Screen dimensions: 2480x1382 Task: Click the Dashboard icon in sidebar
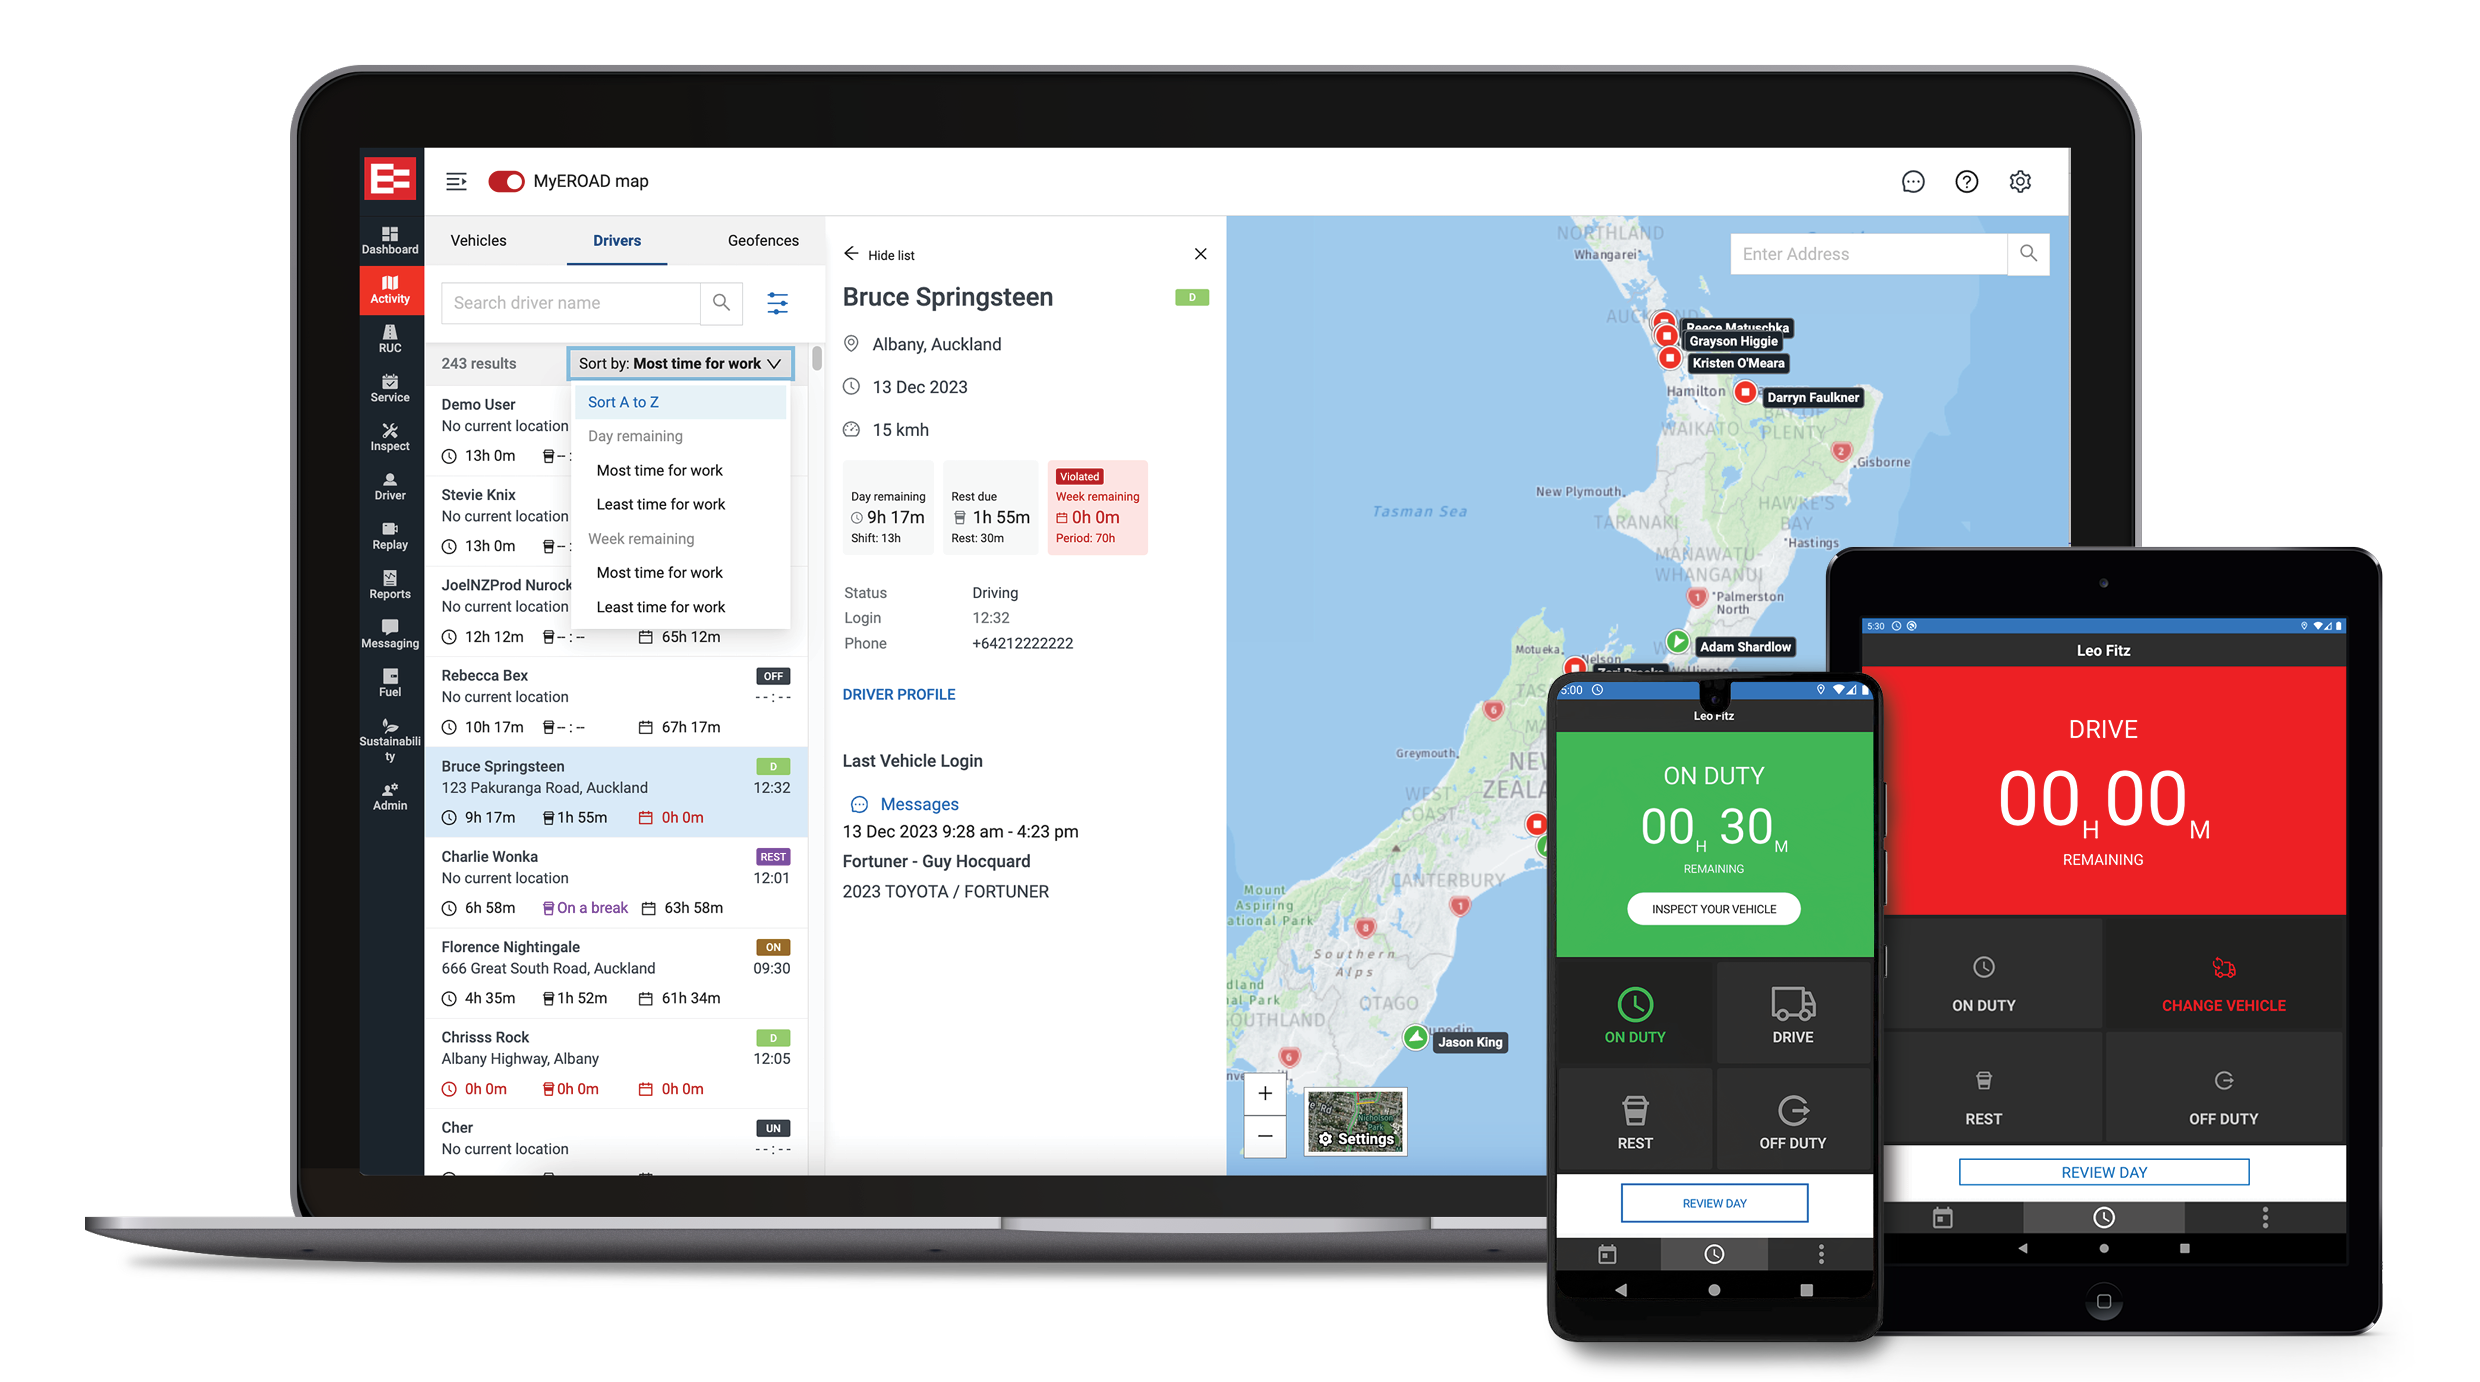(x=388, y=238)
